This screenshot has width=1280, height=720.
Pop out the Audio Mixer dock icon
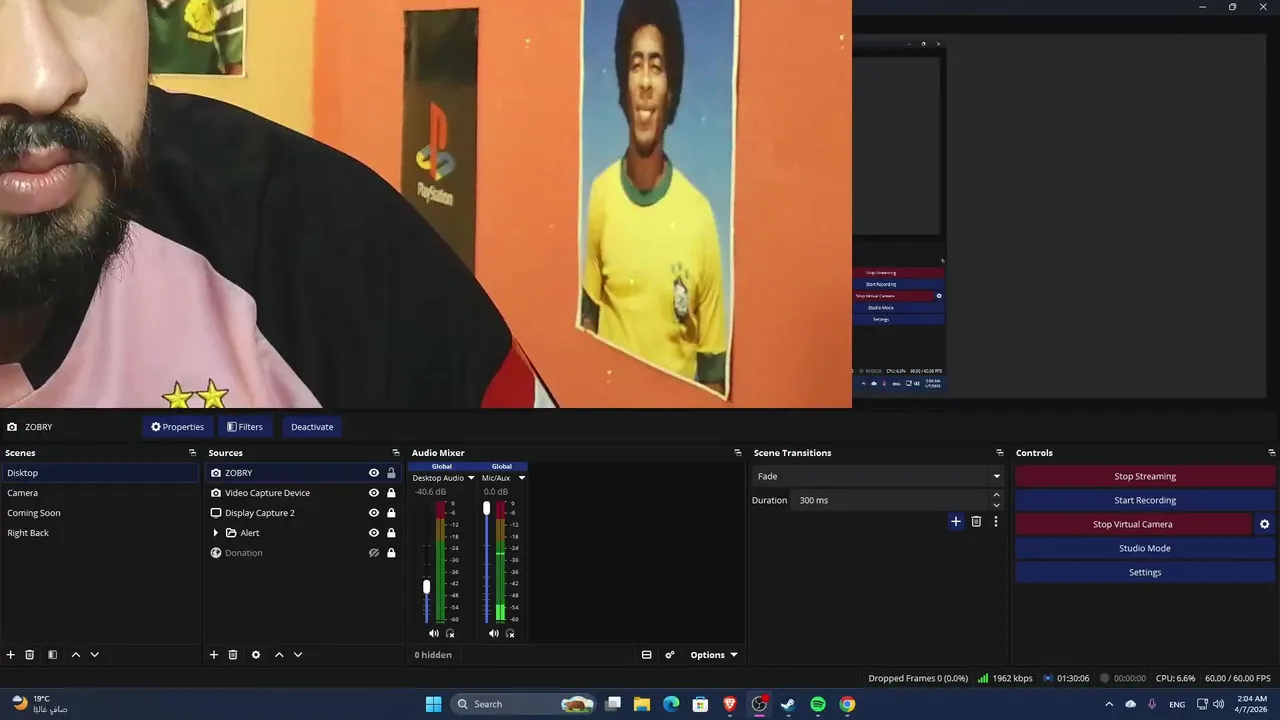coord(738,453)
